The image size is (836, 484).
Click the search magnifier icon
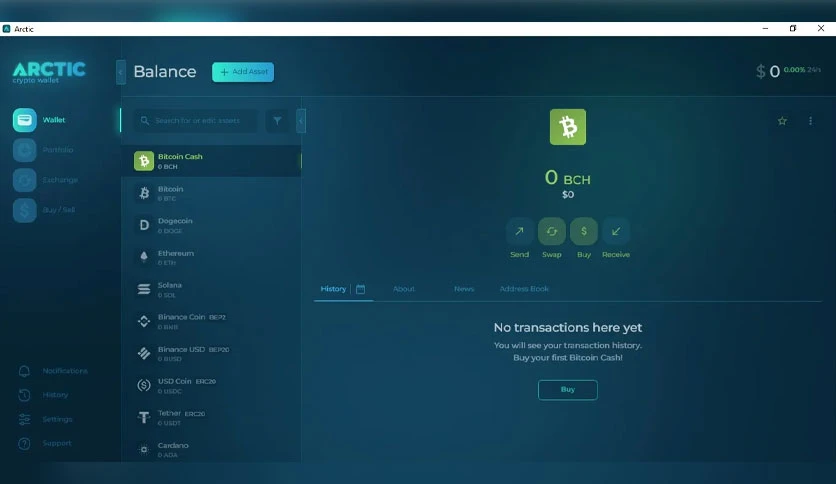pyautogui.click(x=144, y=120)
